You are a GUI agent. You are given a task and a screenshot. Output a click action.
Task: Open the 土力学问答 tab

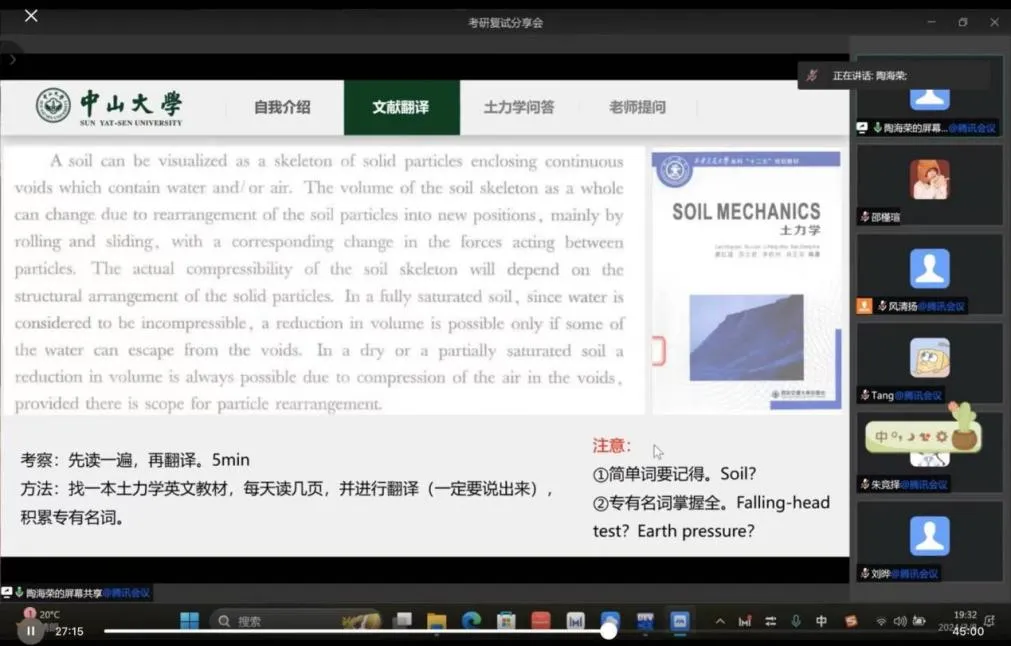519,107
